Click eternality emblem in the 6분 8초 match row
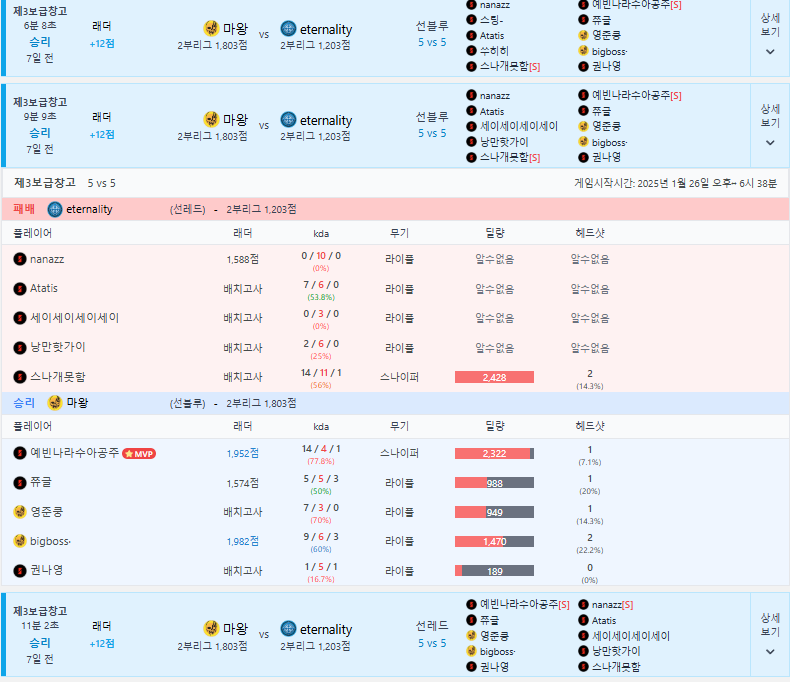 288,29
